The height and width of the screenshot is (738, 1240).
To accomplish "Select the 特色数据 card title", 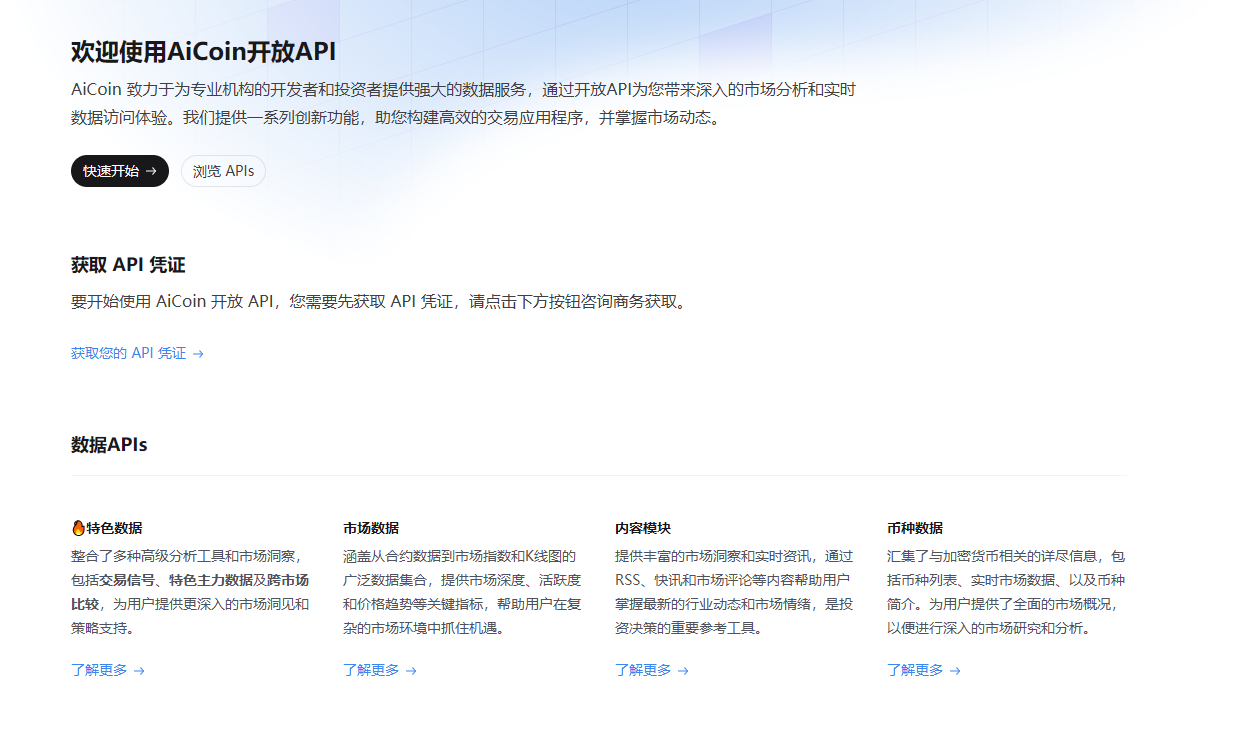I will tap(114, 528).
